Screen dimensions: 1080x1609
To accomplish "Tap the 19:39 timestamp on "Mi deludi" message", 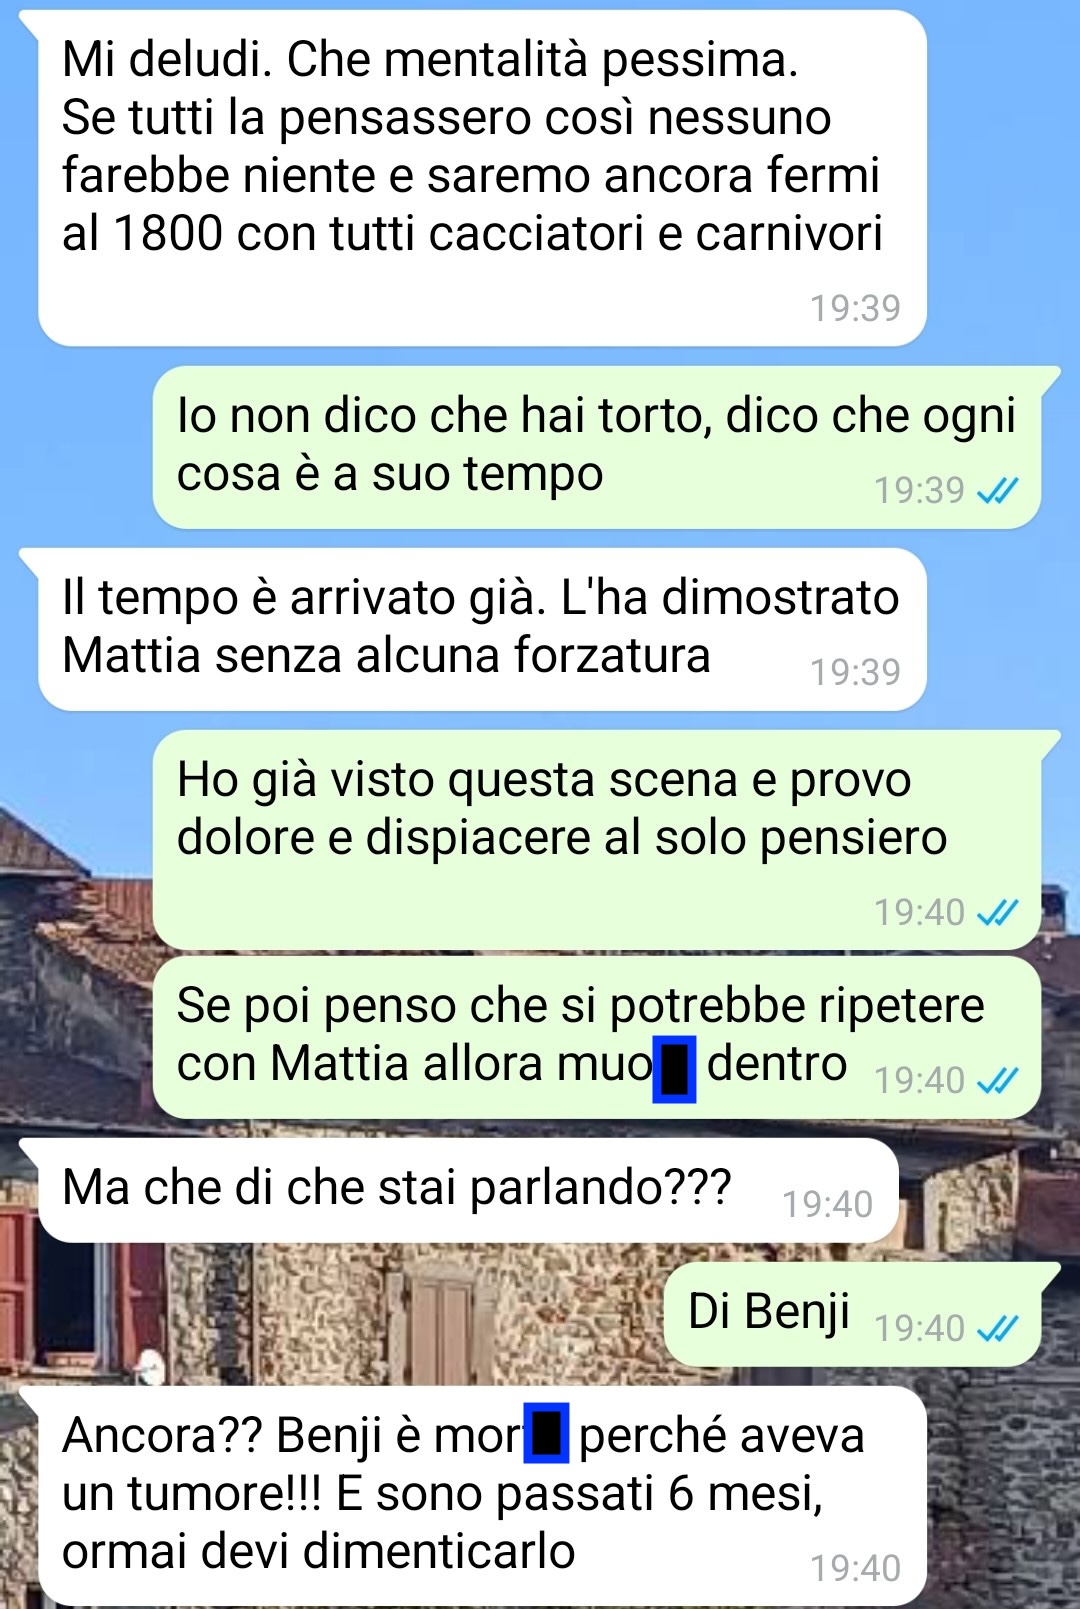I will (855, 308).
